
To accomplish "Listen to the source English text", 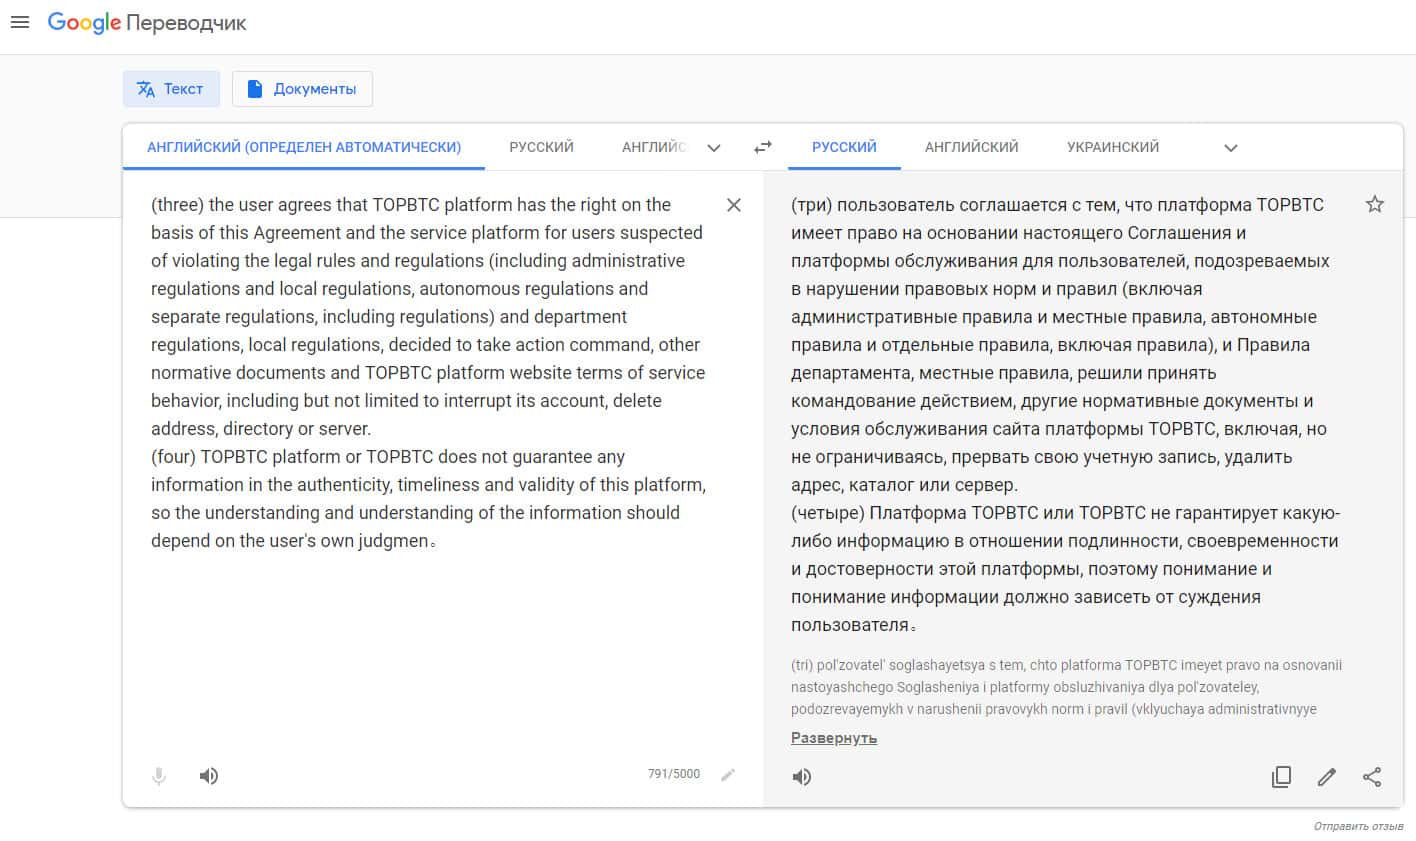I will coord(209,776).
